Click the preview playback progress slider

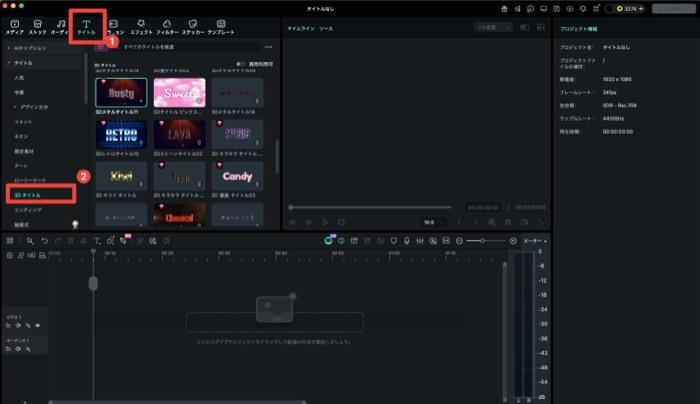[371, 207]
